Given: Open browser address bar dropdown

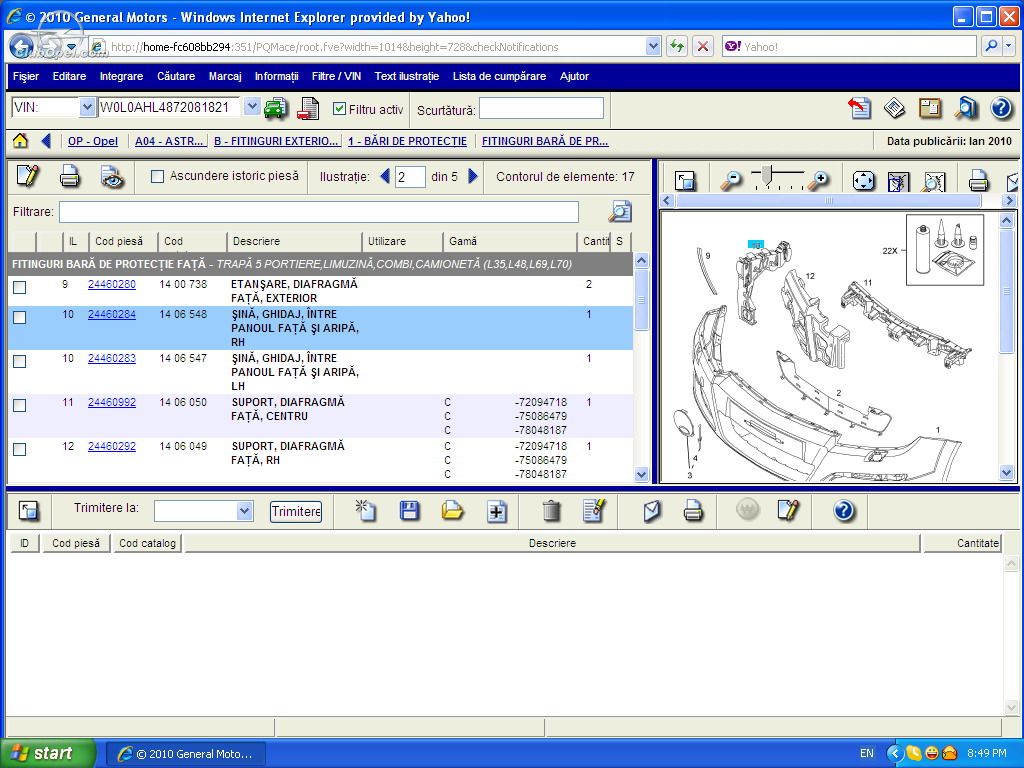Looking at the screenshot, I should point(652,46).
